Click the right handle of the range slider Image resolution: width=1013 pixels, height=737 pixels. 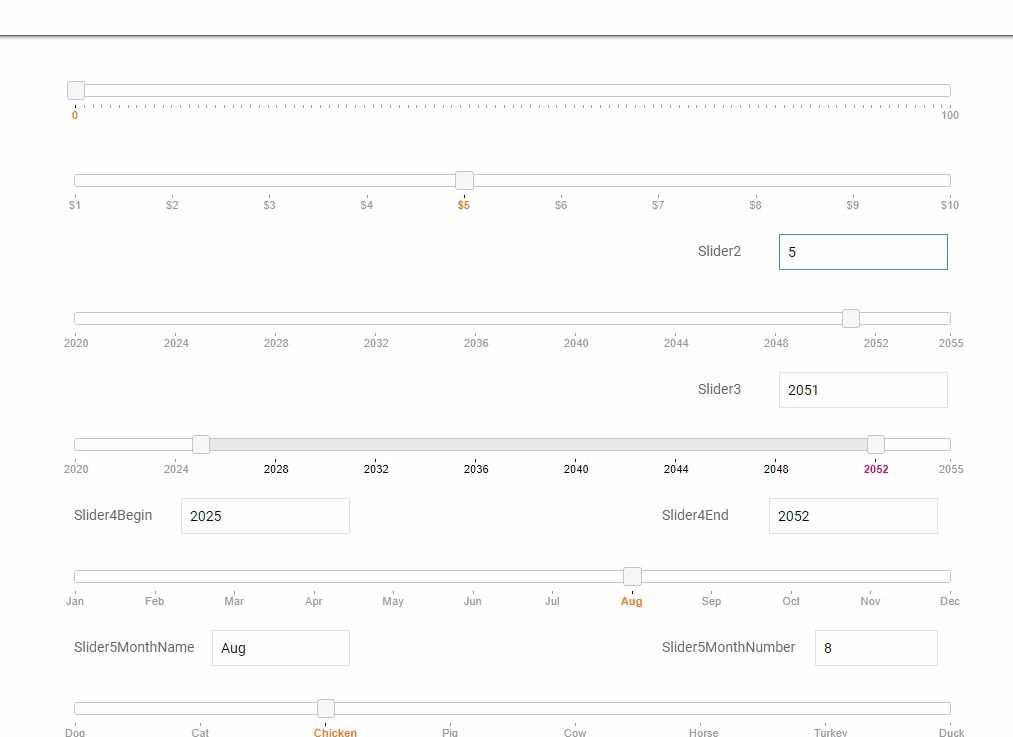click(877, 443)
